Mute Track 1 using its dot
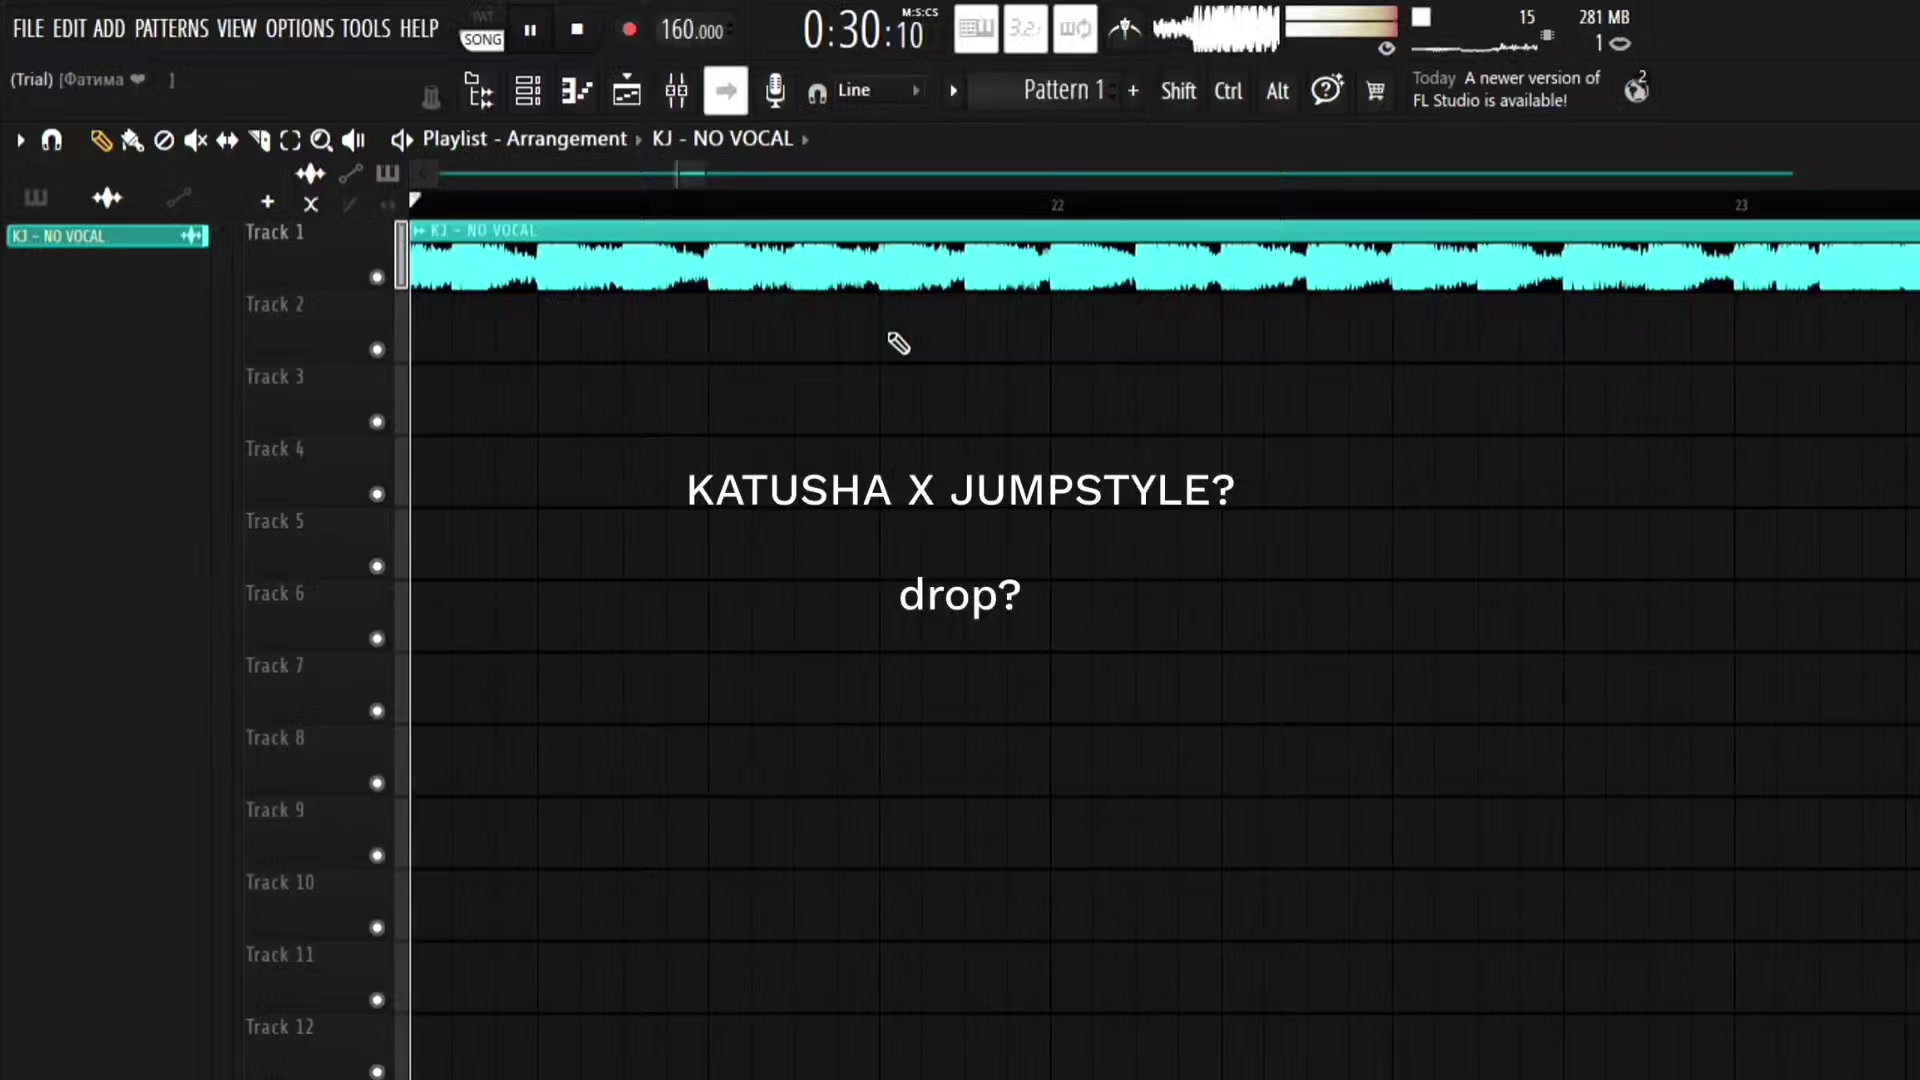The width and height of the screenshot is (1920, 1080). [x=377, y=277]
